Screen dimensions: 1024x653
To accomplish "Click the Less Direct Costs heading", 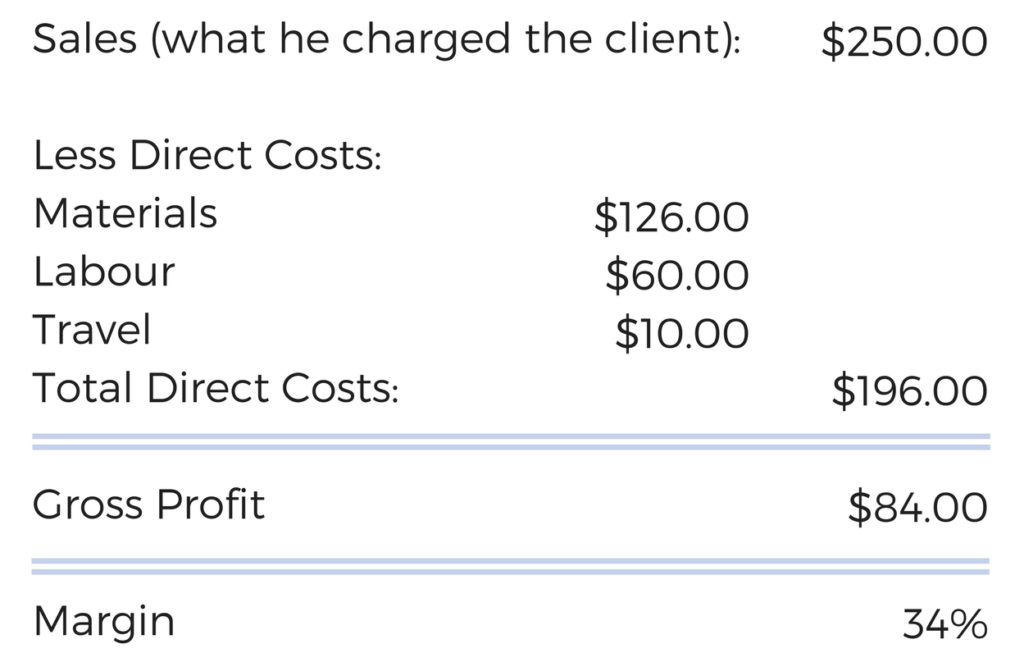I will 207,155.
